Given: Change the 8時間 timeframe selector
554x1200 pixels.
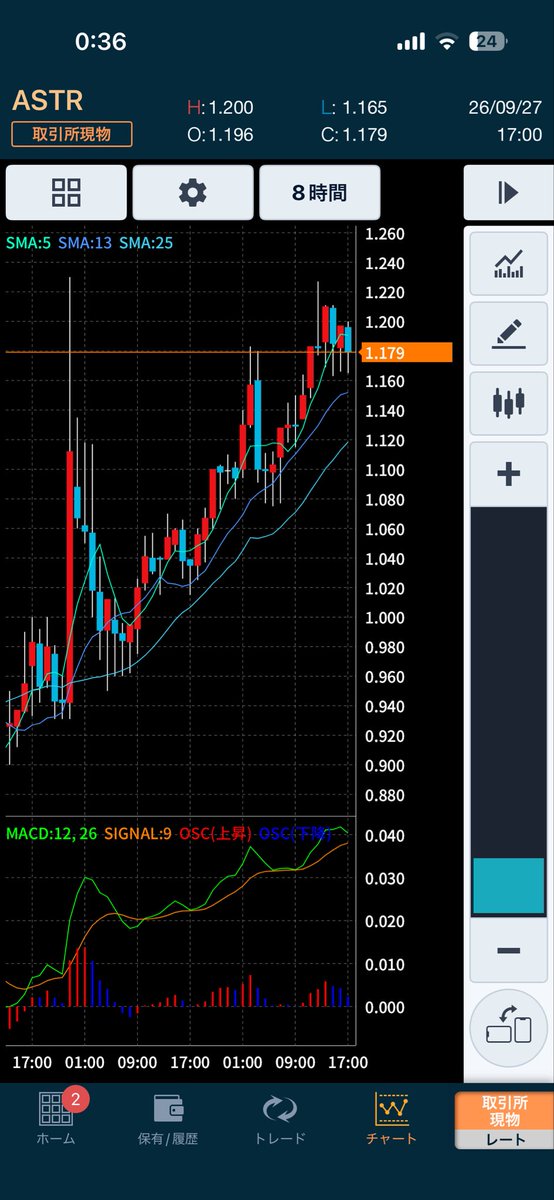Looking at the screenshot, I should (x=319, y=193).
